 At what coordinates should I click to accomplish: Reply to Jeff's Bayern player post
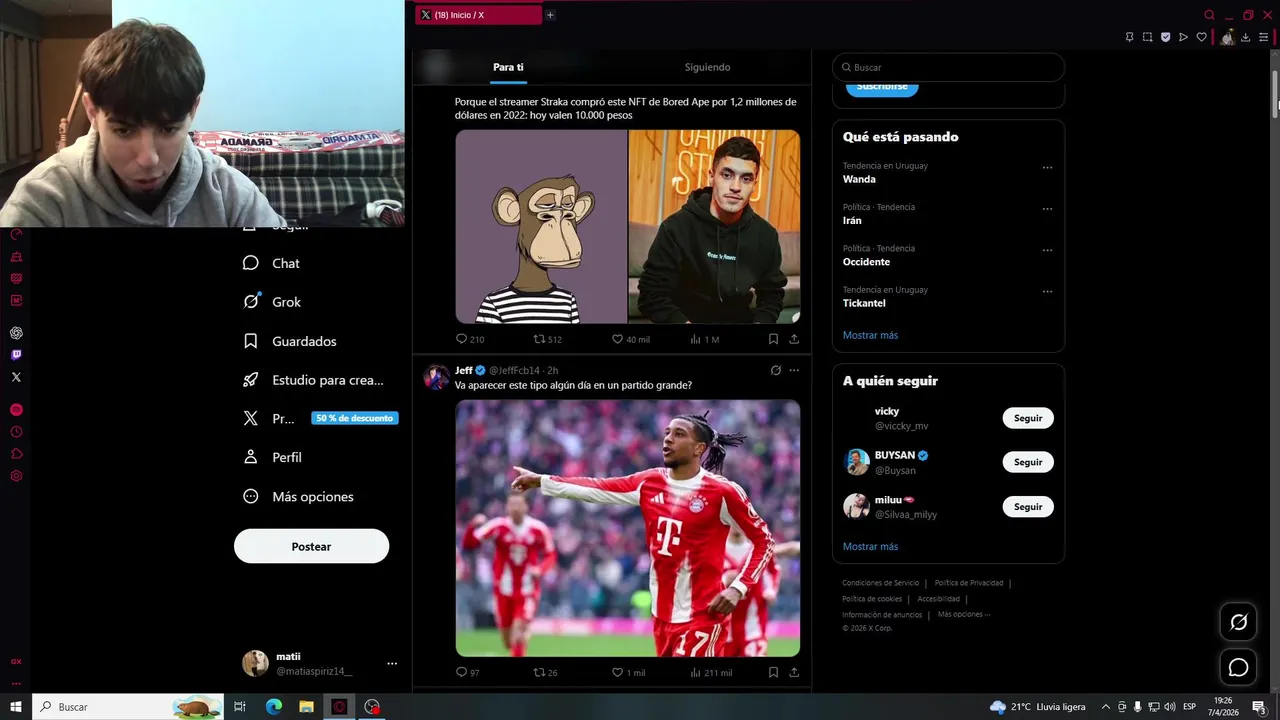[x=467, y=672]
